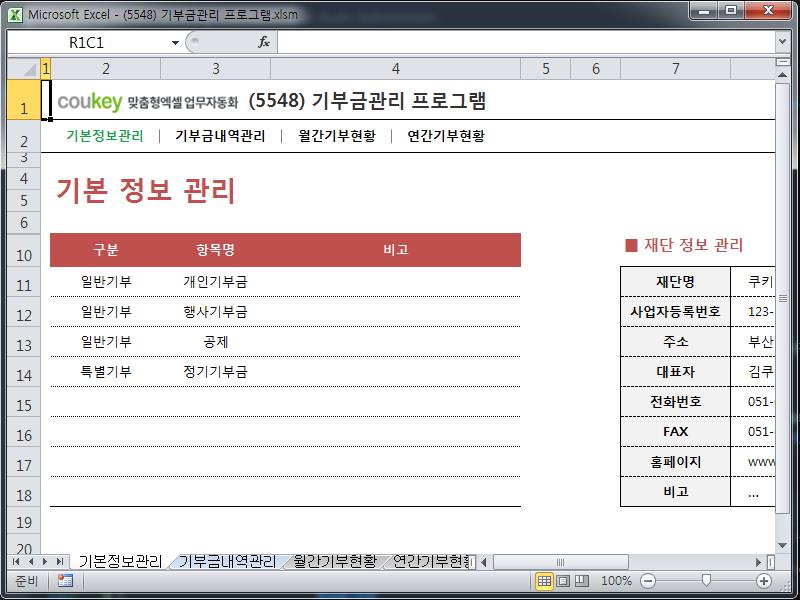Click the macro record icon in status bar

point(65,581)
